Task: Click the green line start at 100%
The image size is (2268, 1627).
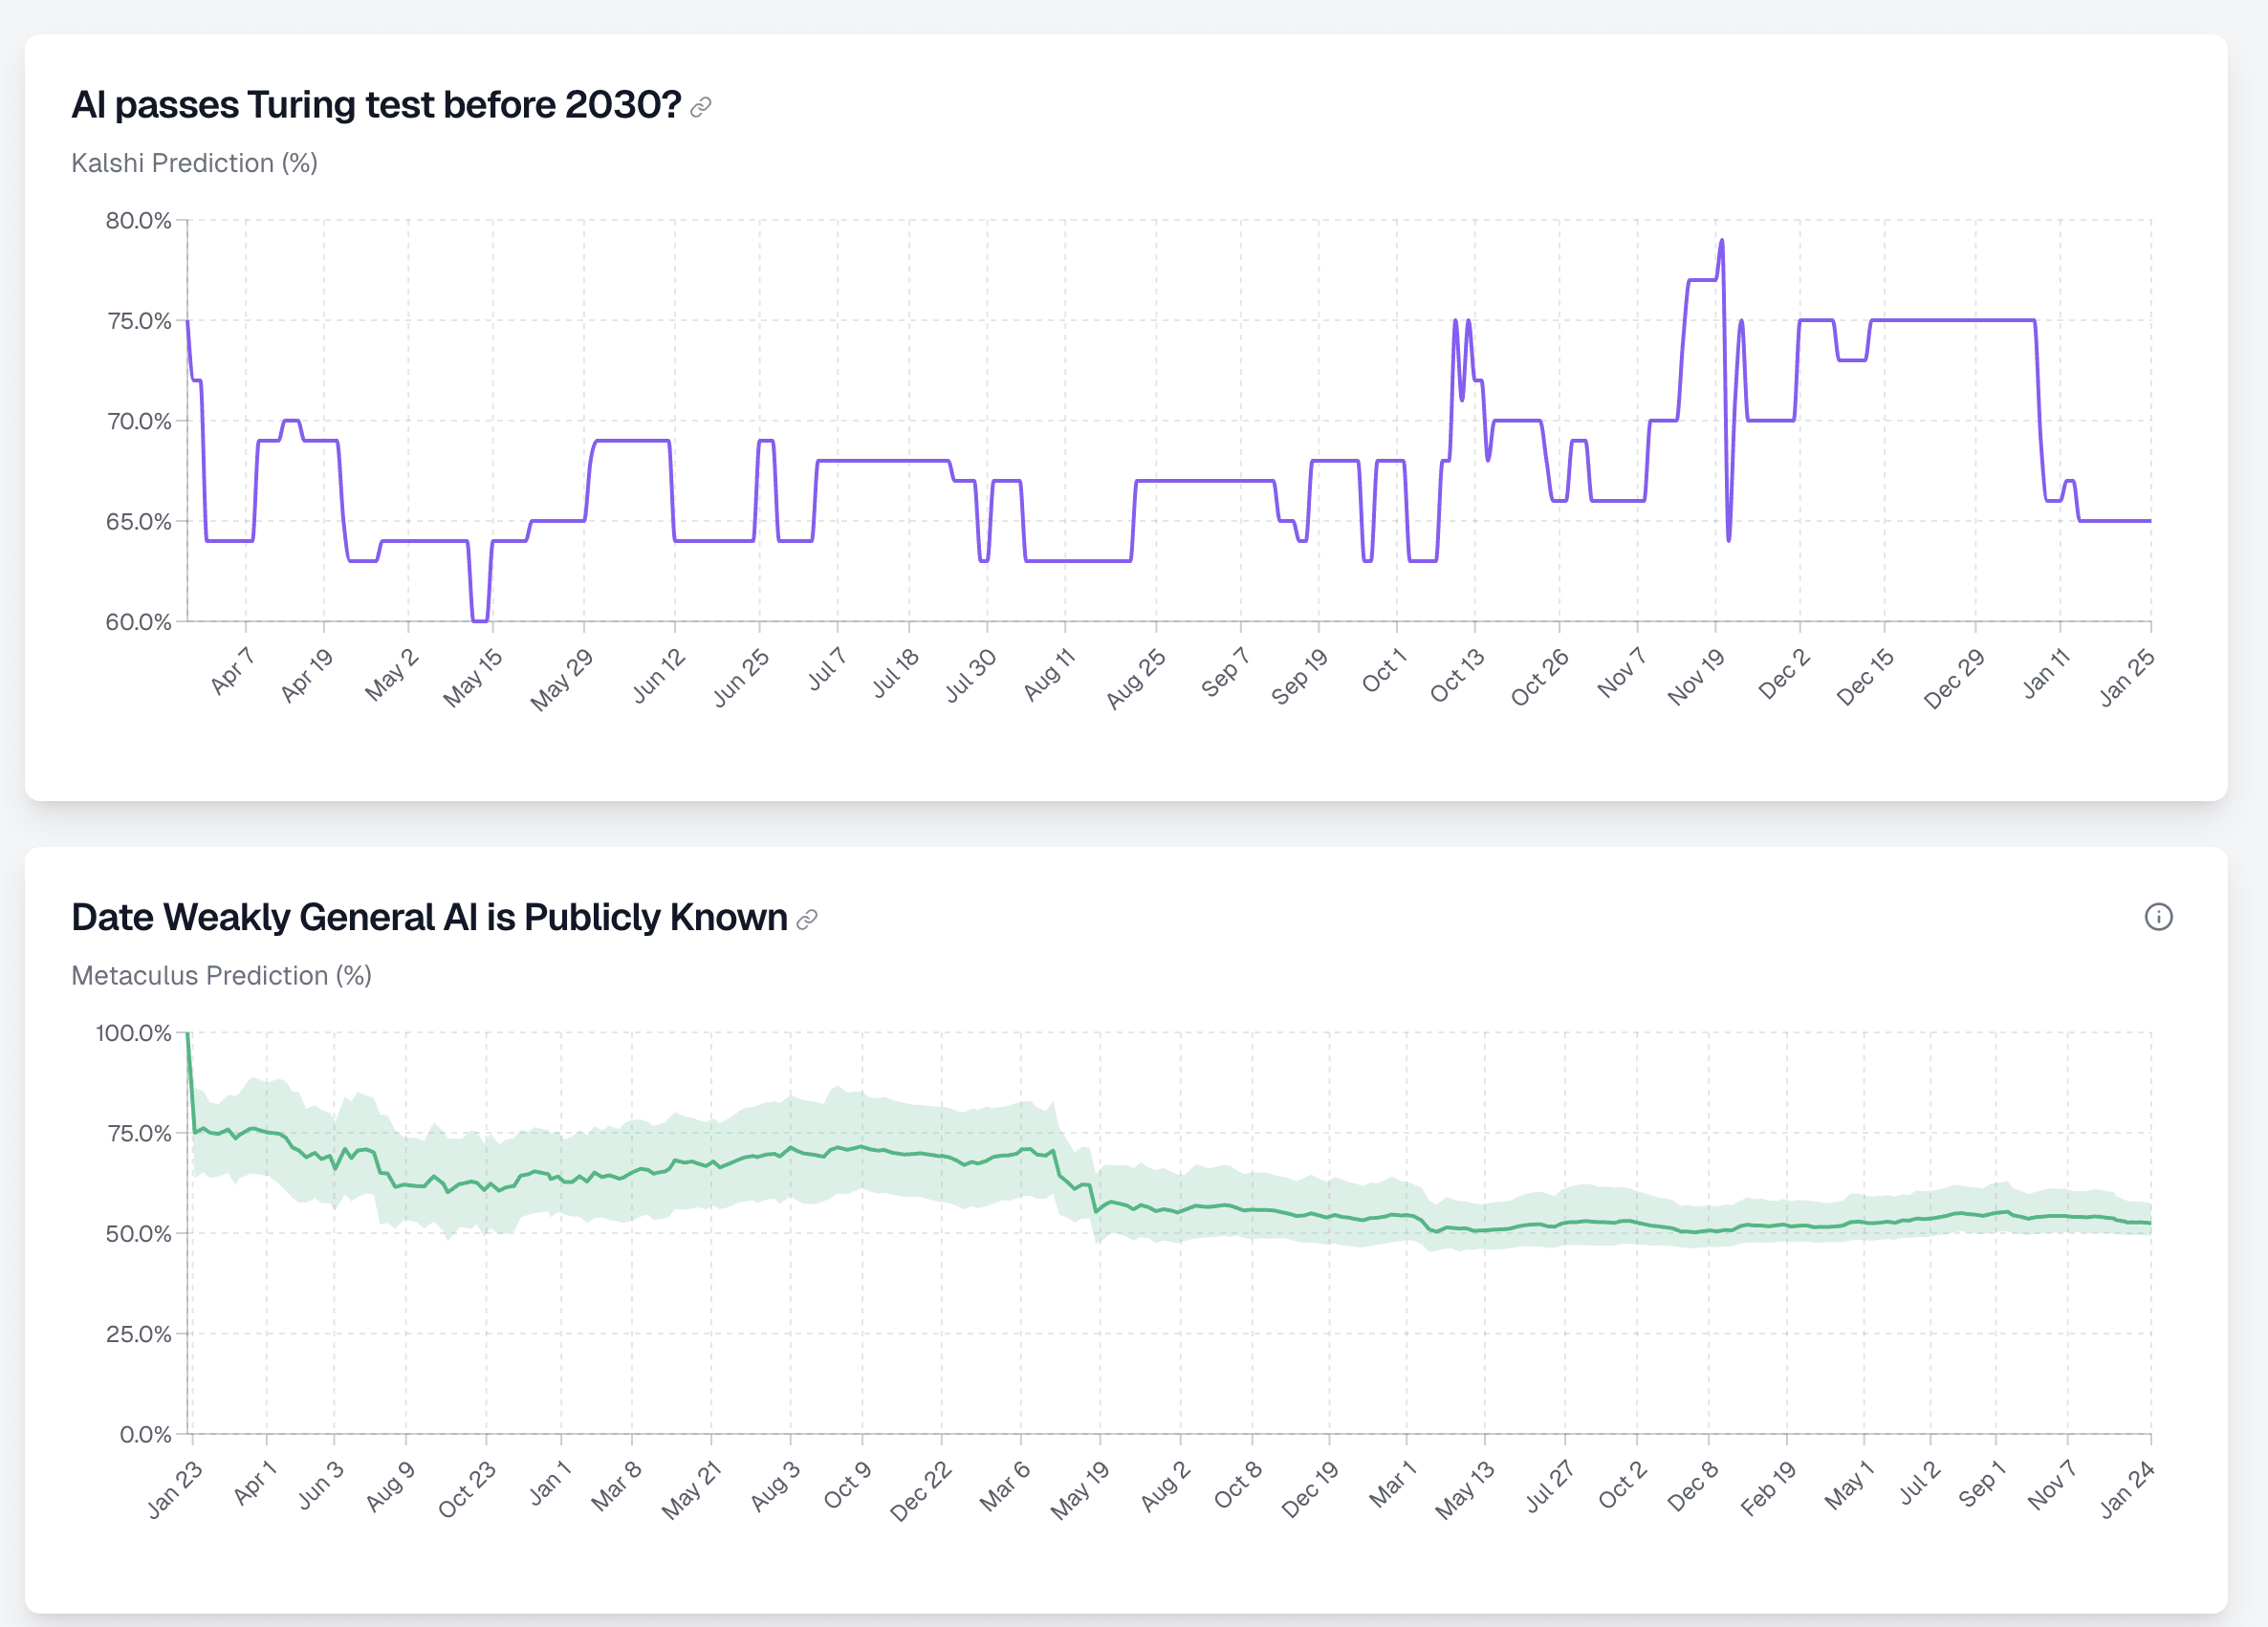Action: 188,1035
